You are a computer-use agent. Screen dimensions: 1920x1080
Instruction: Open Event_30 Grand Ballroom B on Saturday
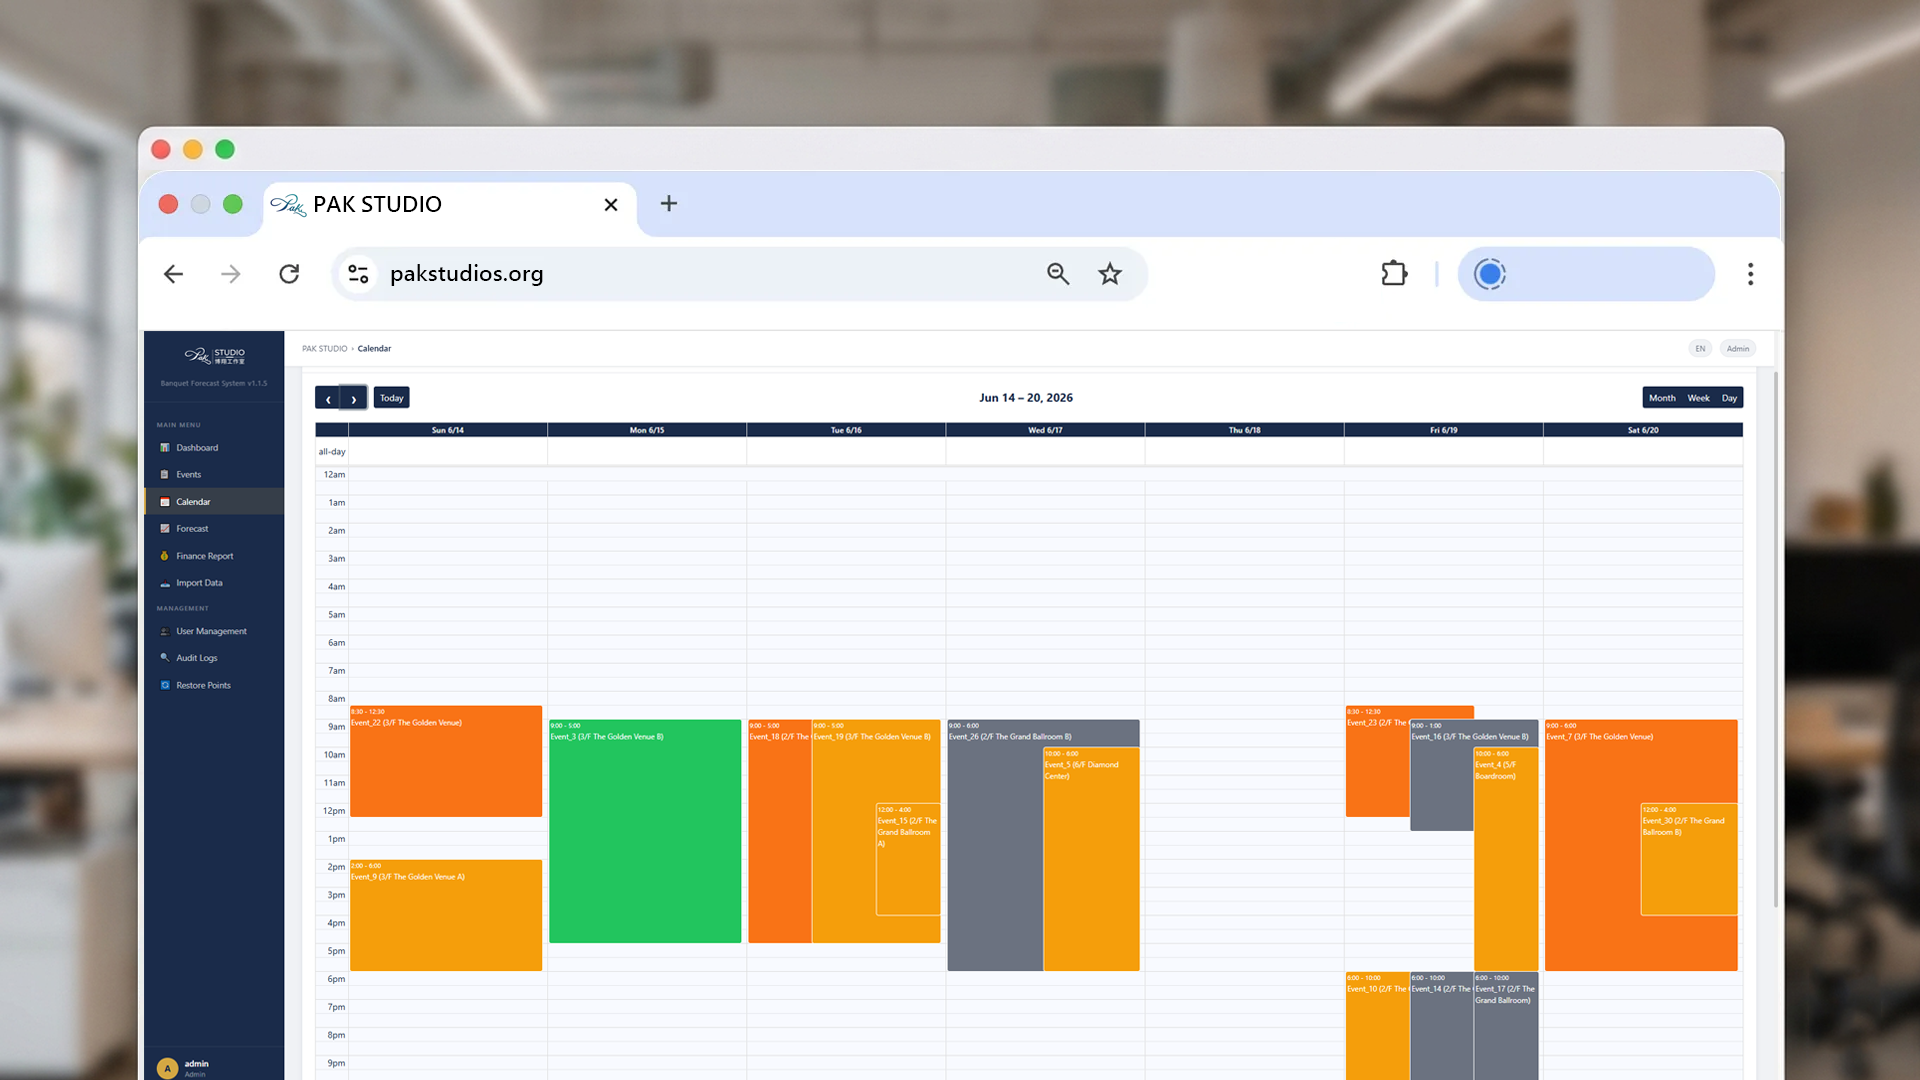click(x=1689, y=860)
